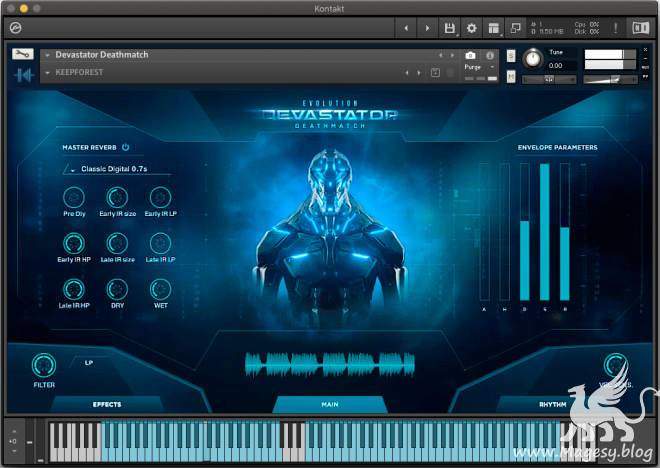Adjust the Pre Dly knob

click(74, 197)
